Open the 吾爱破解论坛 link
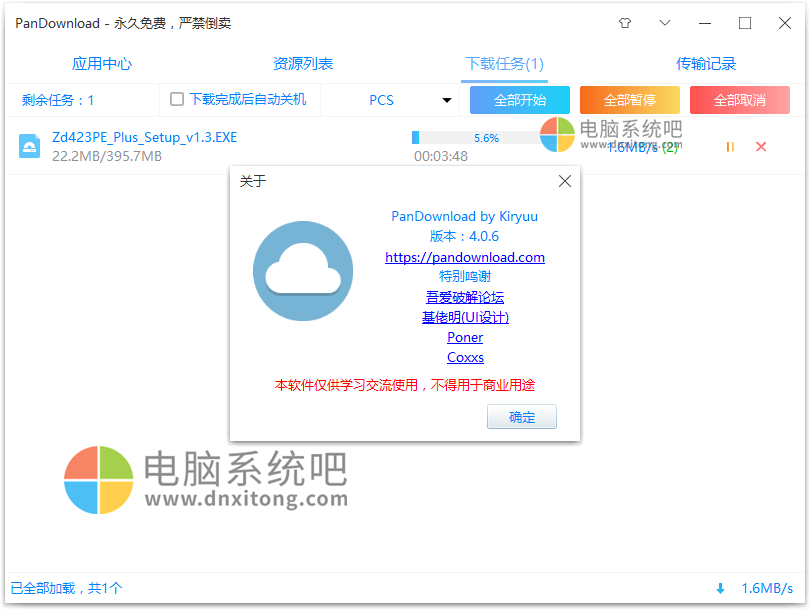Screen dimensions: 810x610 point(465,297)
